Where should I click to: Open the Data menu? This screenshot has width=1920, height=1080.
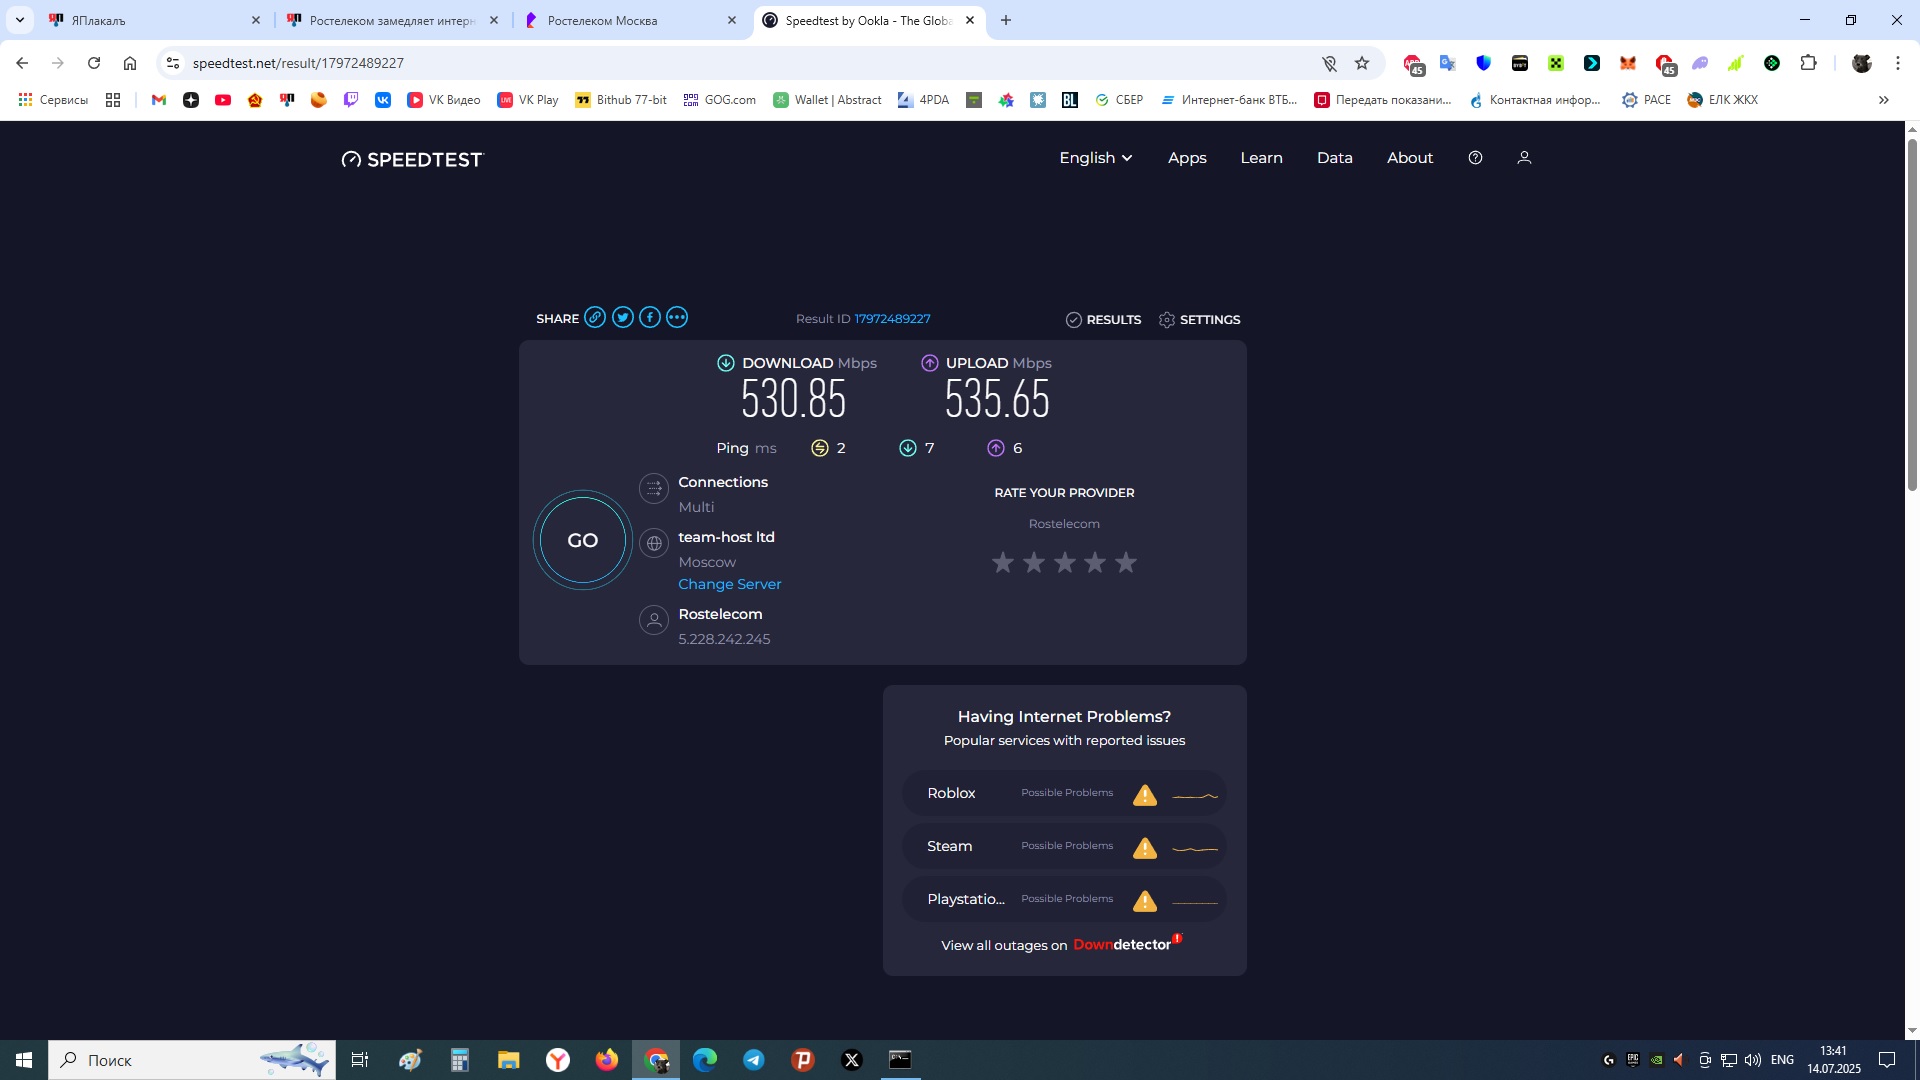1334,158
